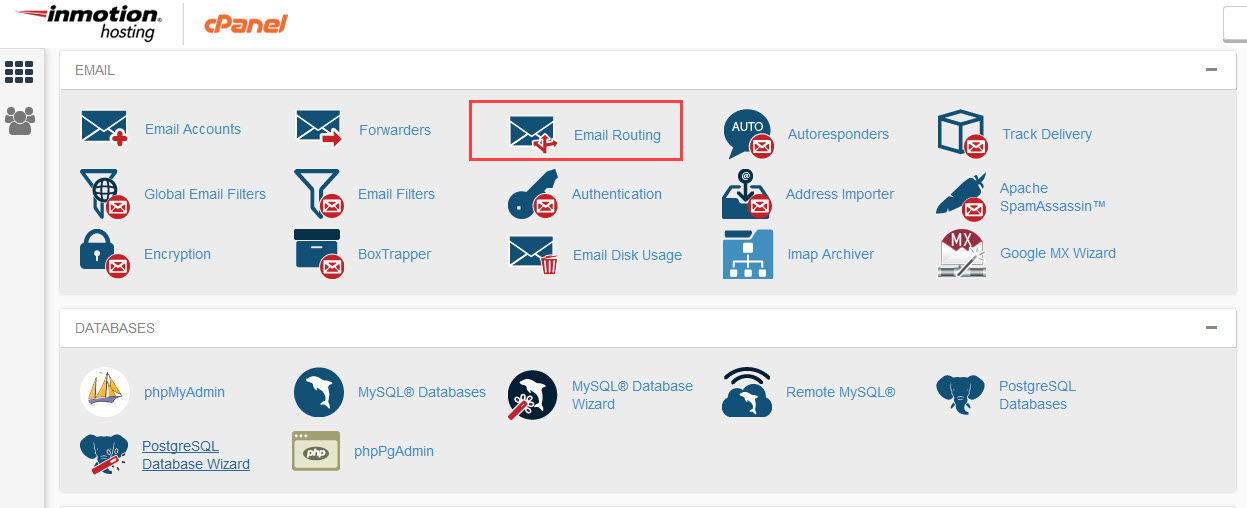The height and width of the screenshot is (508, 1247).
Task: Click the Email Disk Usage link
Action: [627, 255]
